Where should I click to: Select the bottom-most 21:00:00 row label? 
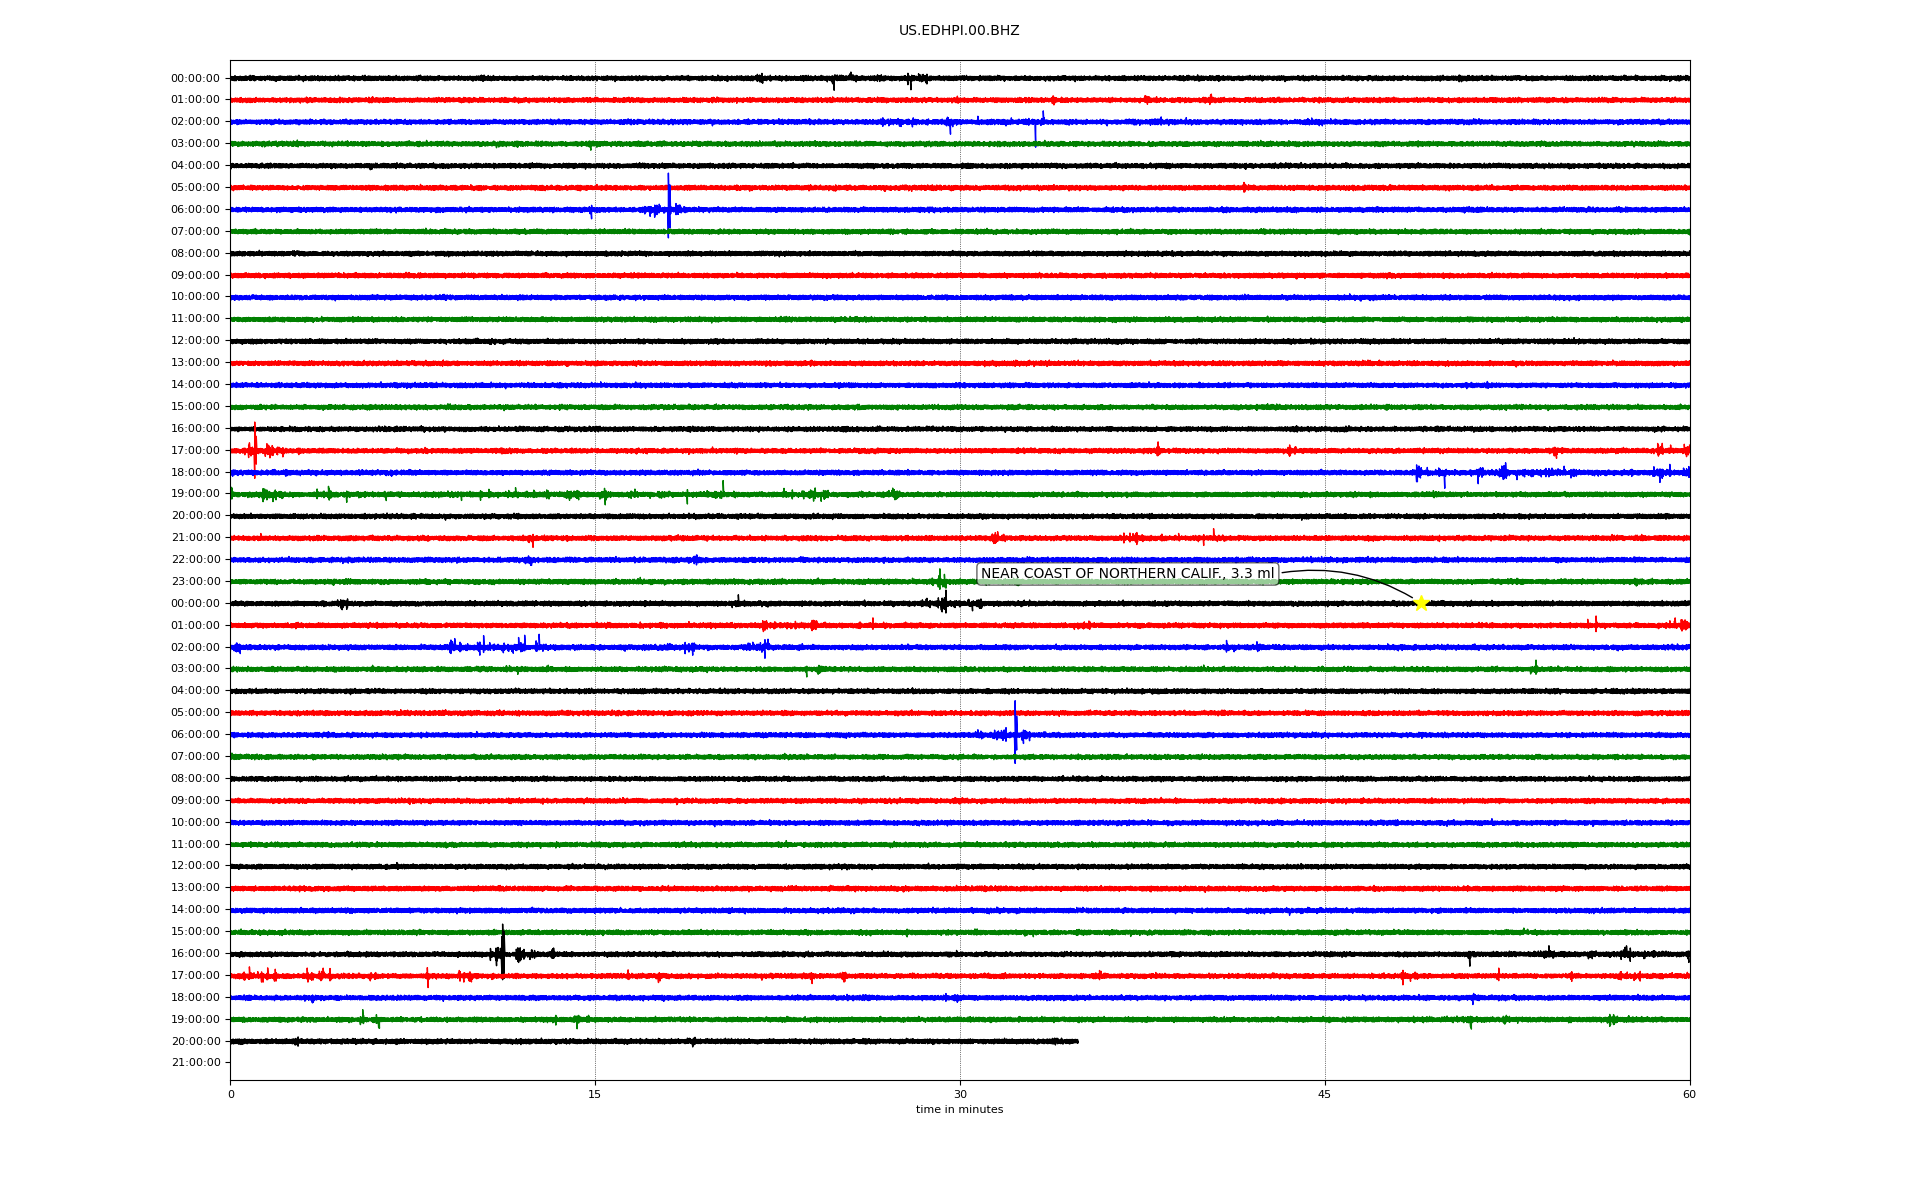coord(195,1063)
